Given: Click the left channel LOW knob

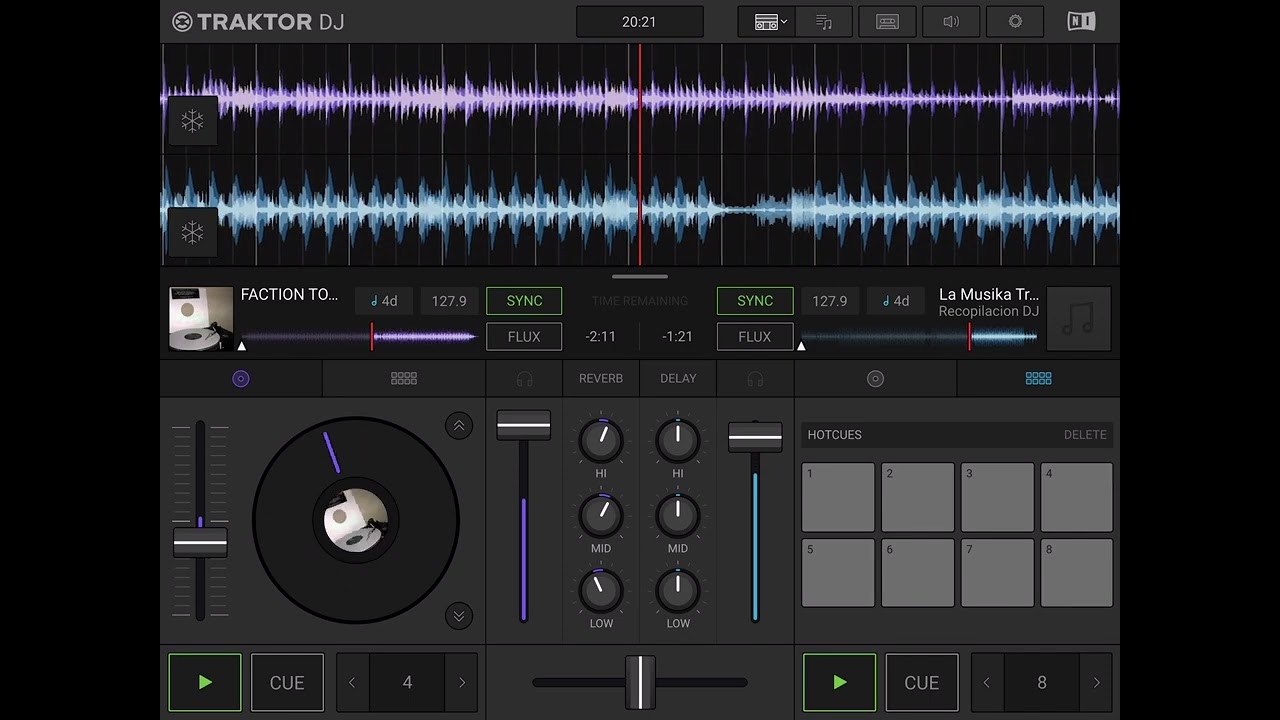Looking at the screenshot, I should (601, 591).
